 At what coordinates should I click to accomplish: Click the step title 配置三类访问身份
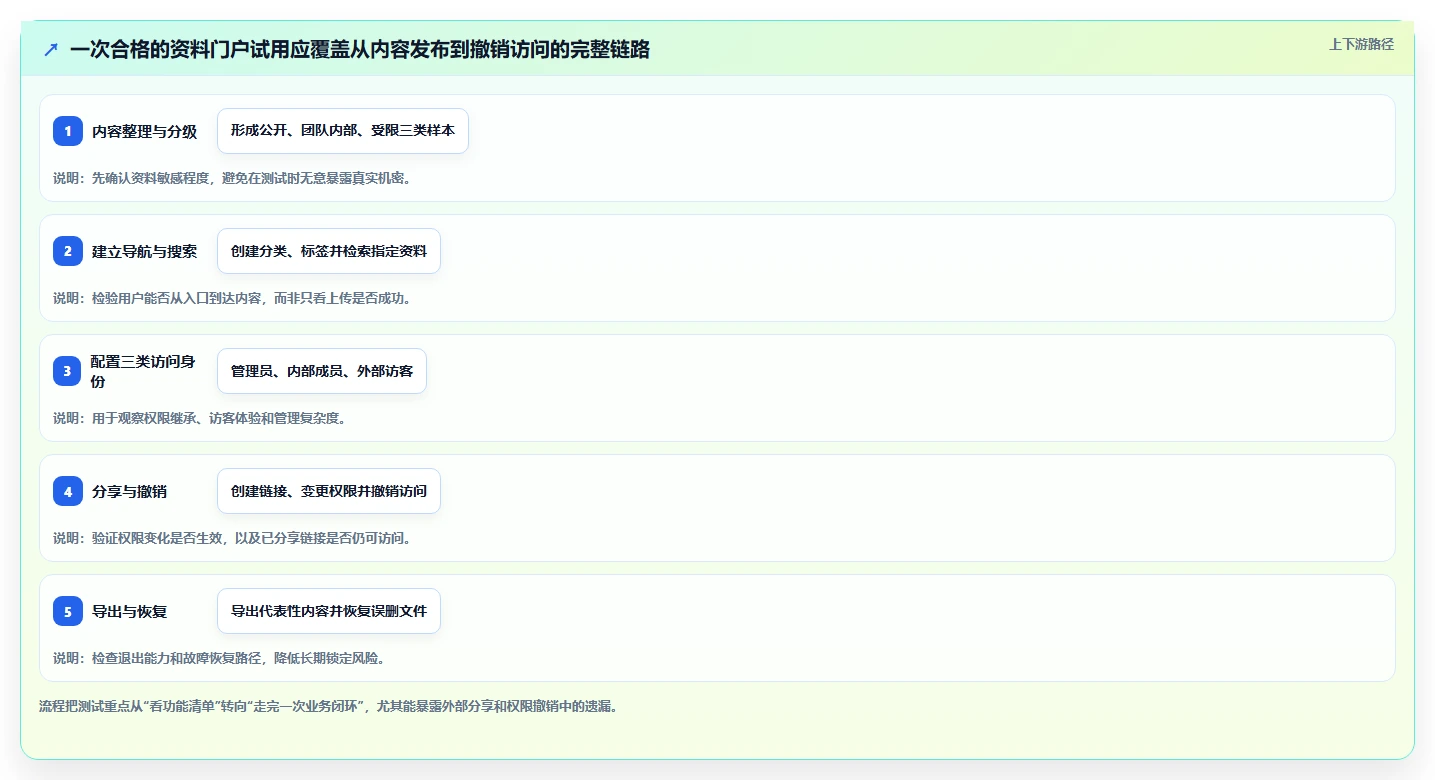144,371
